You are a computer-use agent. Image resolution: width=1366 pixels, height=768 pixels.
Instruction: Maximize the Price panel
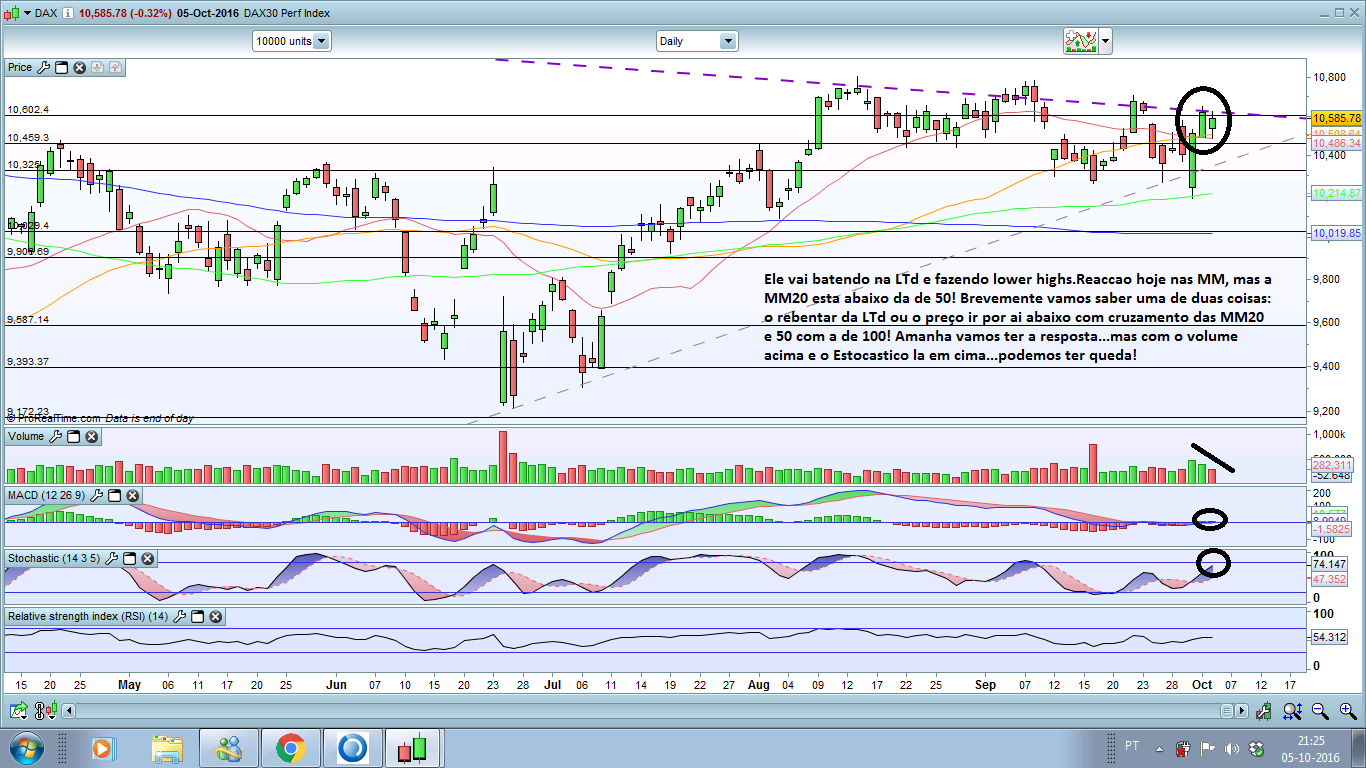pyautogui.click(x=61, y=68)
